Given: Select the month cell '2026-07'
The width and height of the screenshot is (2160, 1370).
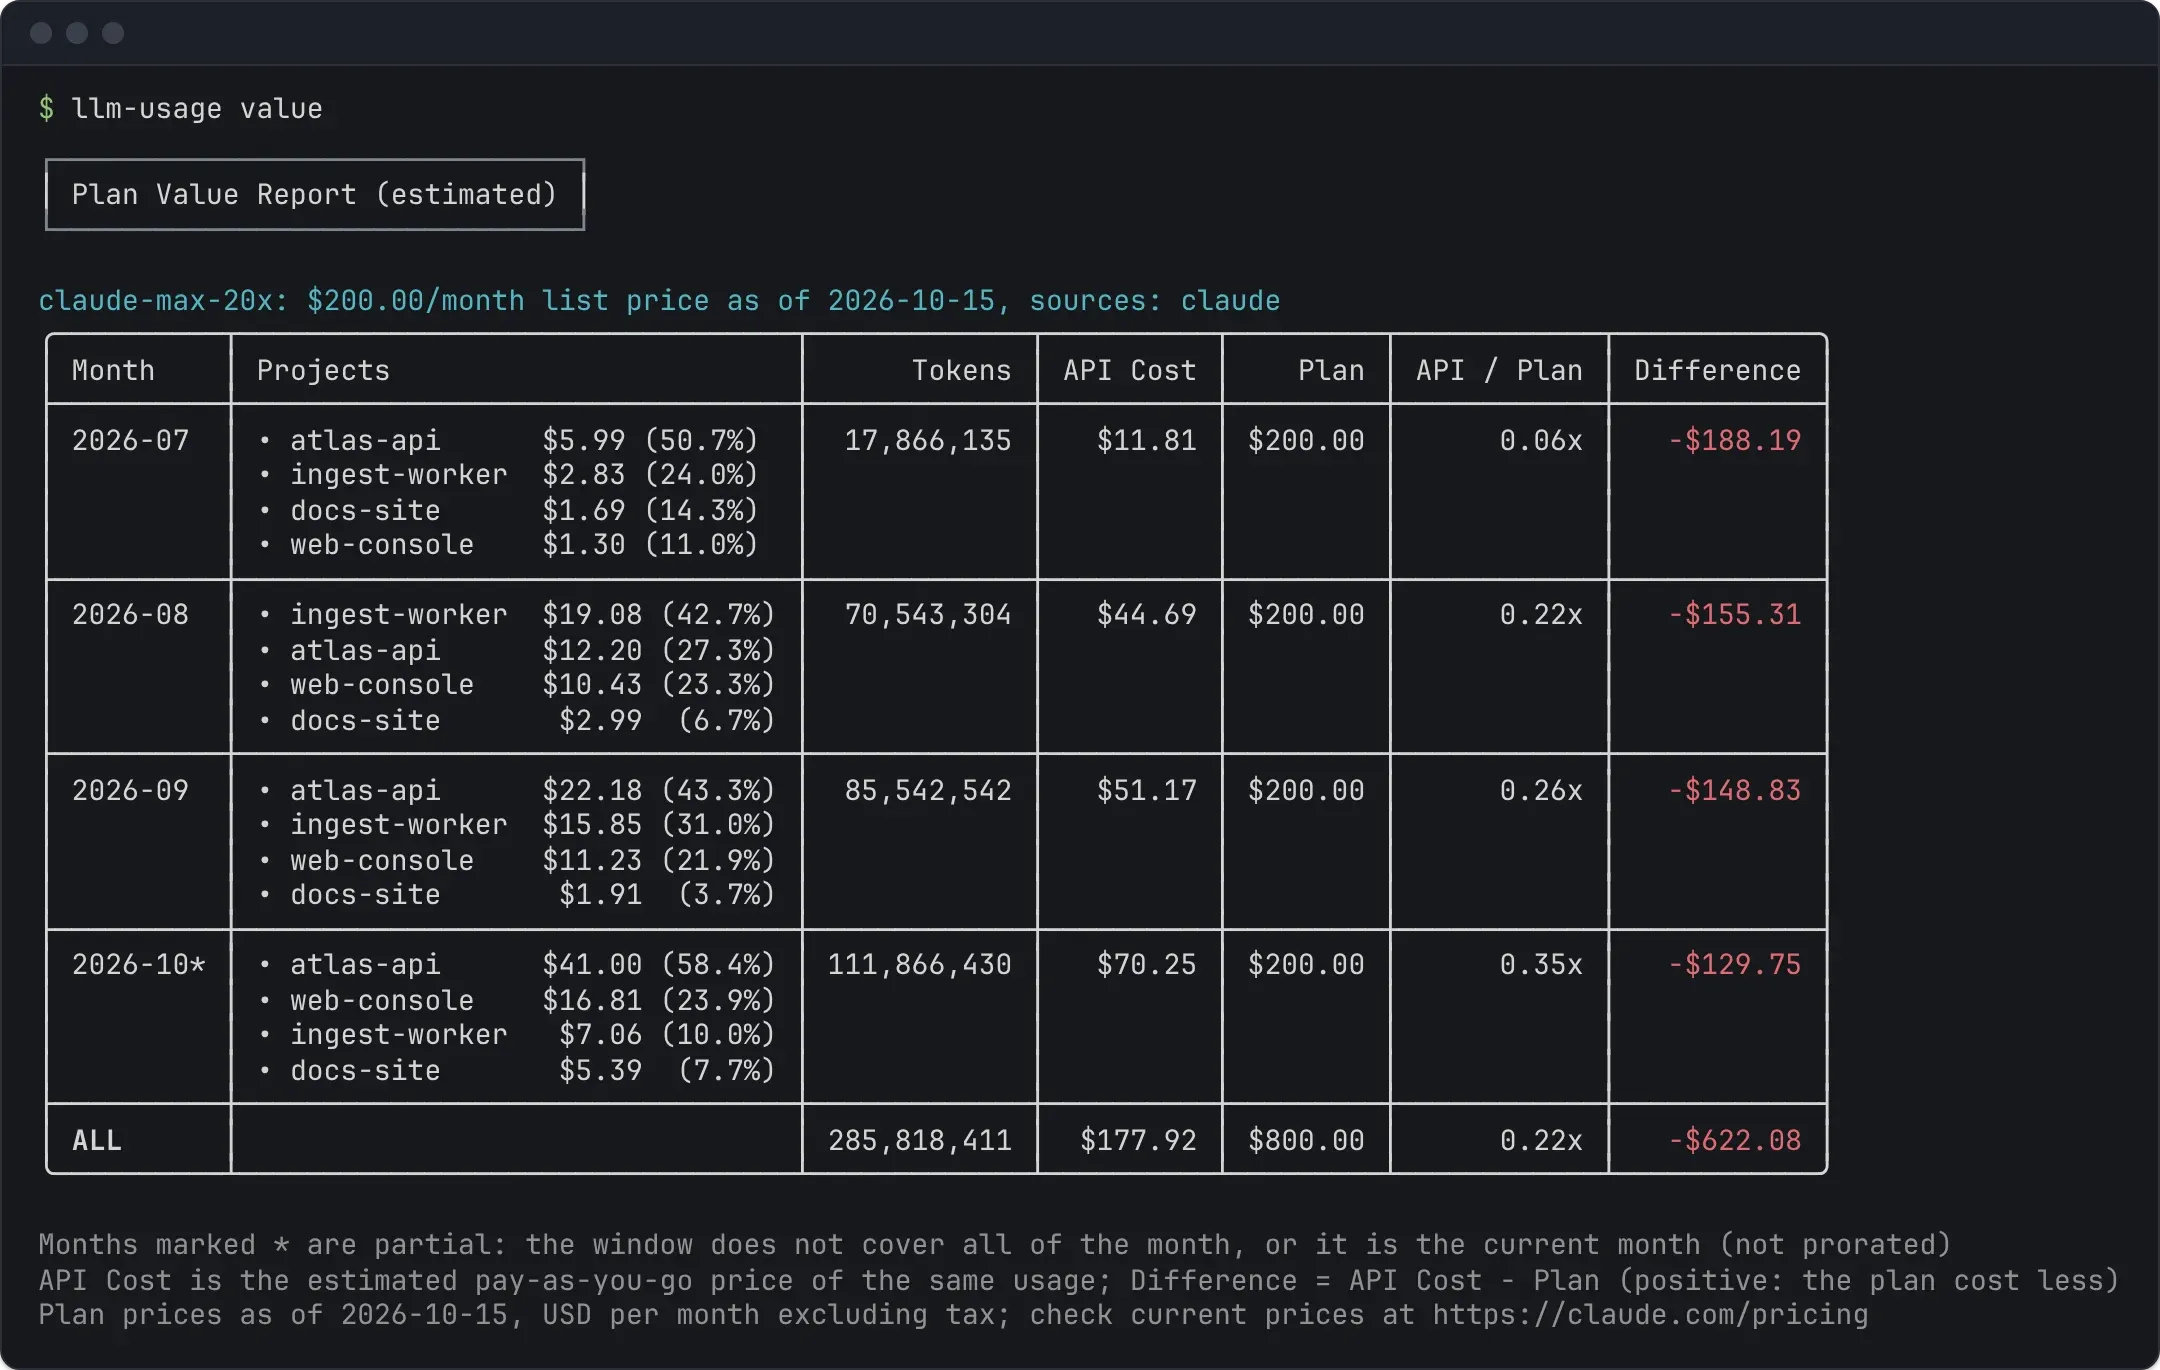Looking at the screenshot, I should 130,440.
